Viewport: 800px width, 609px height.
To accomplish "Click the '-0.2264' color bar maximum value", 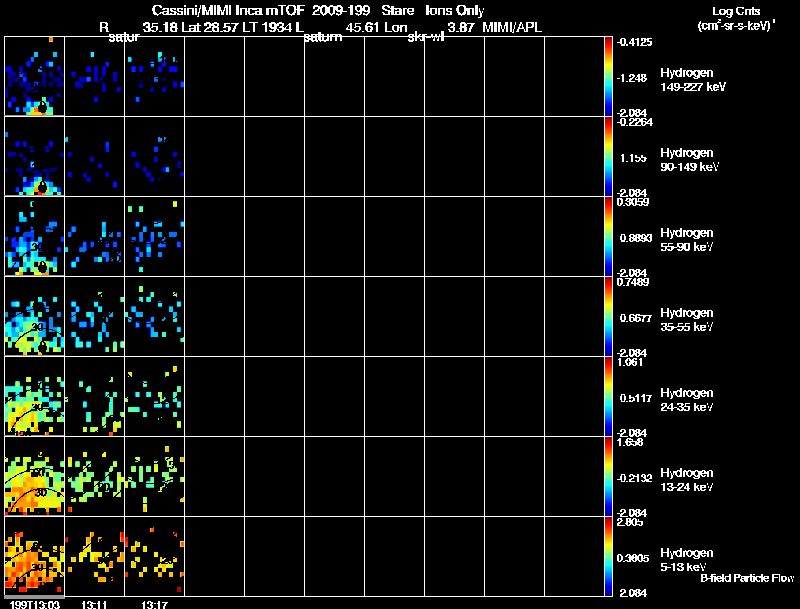I will pos(634,122).
